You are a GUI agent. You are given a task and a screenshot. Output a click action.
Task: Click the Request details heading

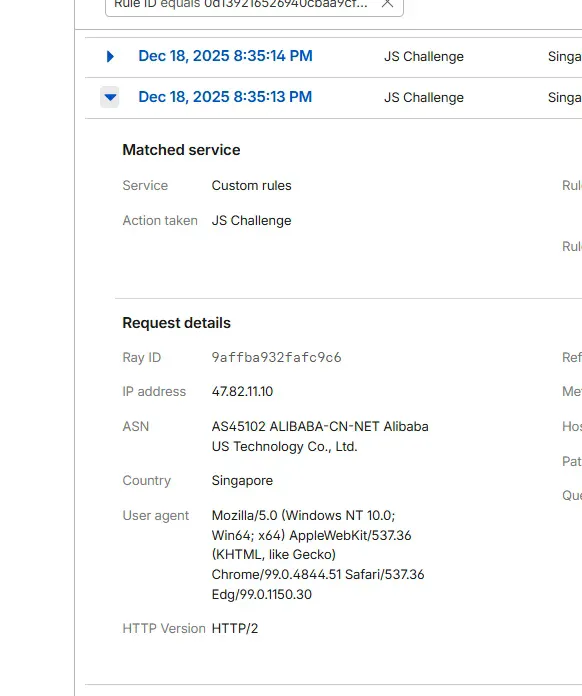pyautogui.click(x=176, y=323)
